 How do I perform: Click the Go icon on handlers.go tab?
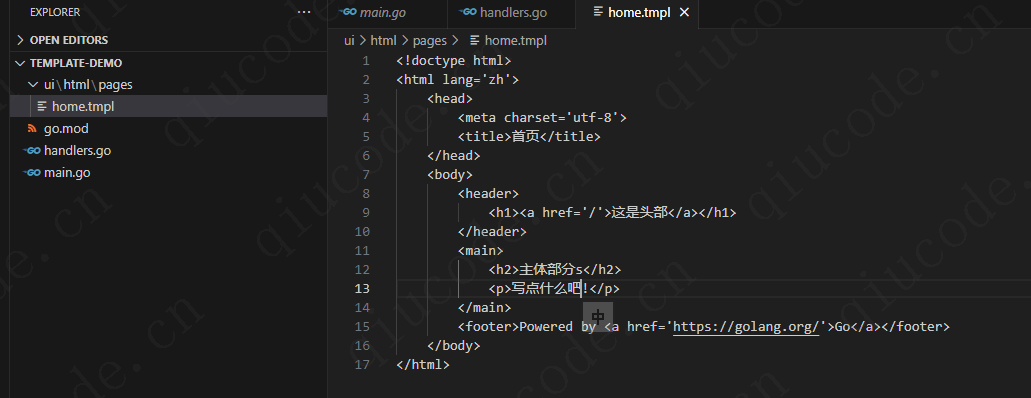tap(468, 12)
